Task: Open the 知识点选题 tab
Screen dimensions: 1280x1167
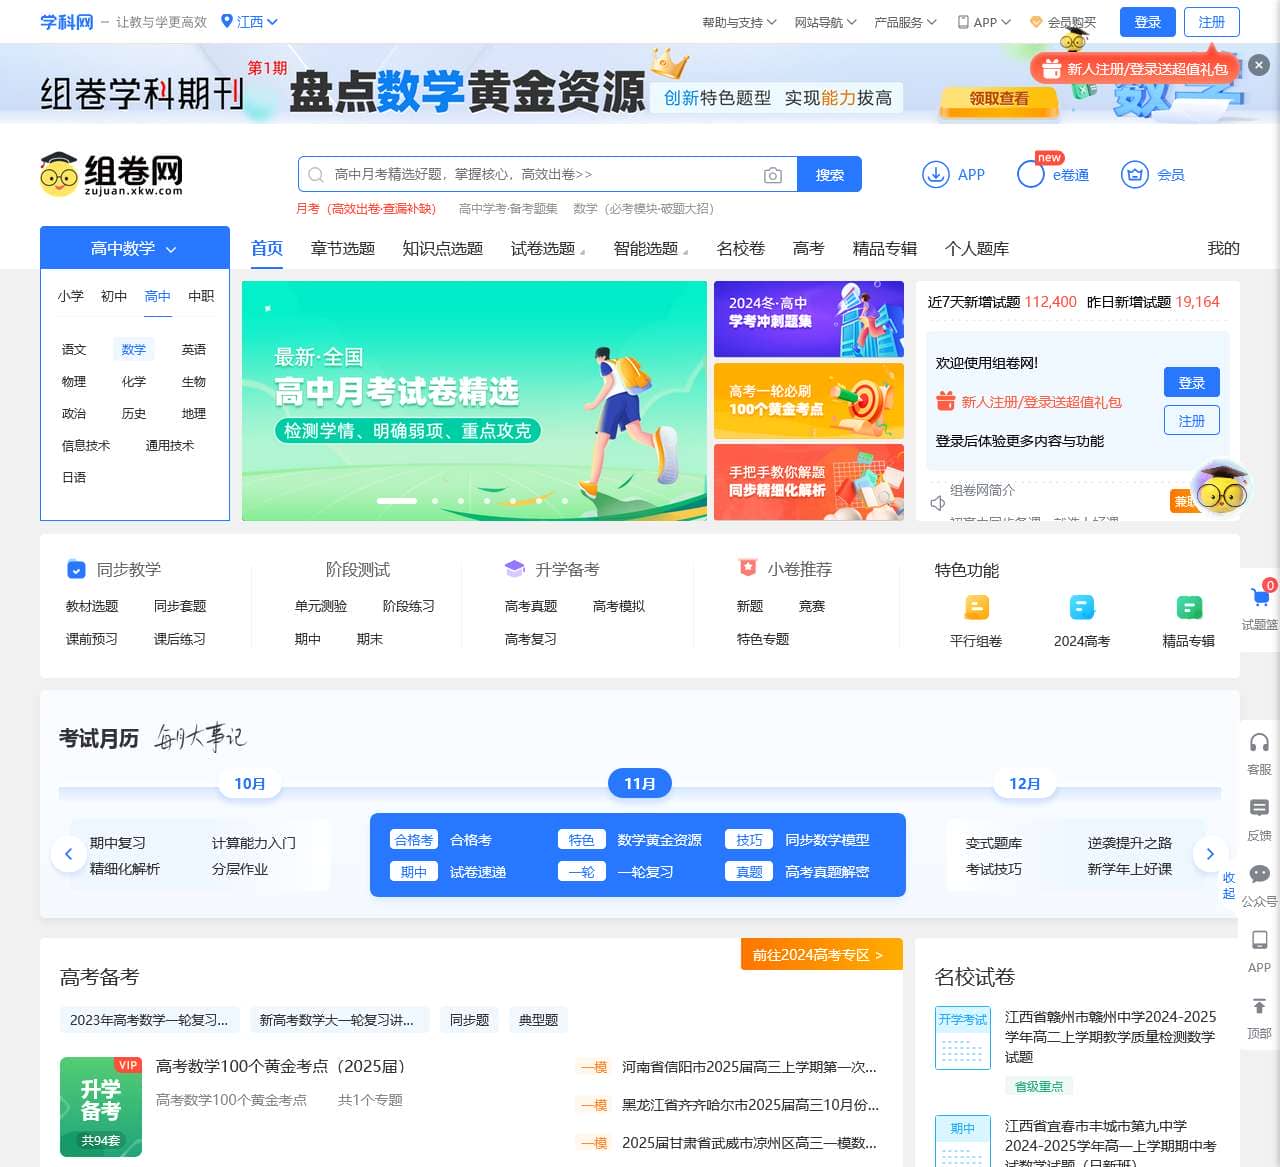Action: tap(443, 248)
